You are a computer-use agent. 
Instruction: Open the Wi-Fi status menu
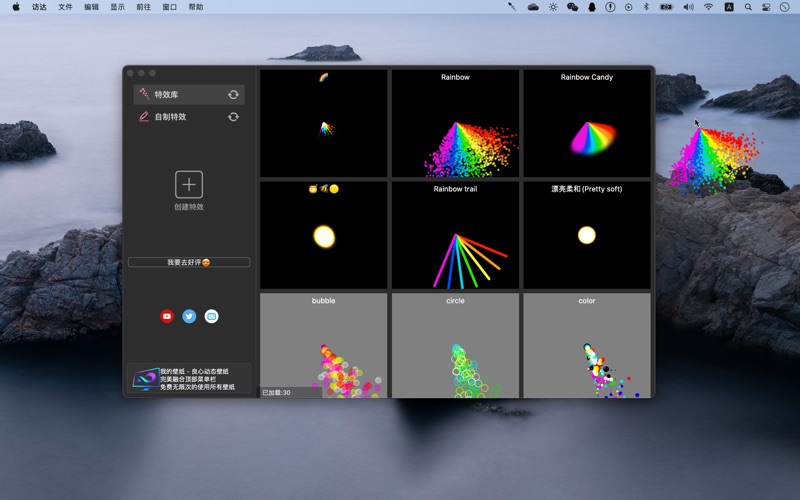pyautogui.click(x=708, y=7)
